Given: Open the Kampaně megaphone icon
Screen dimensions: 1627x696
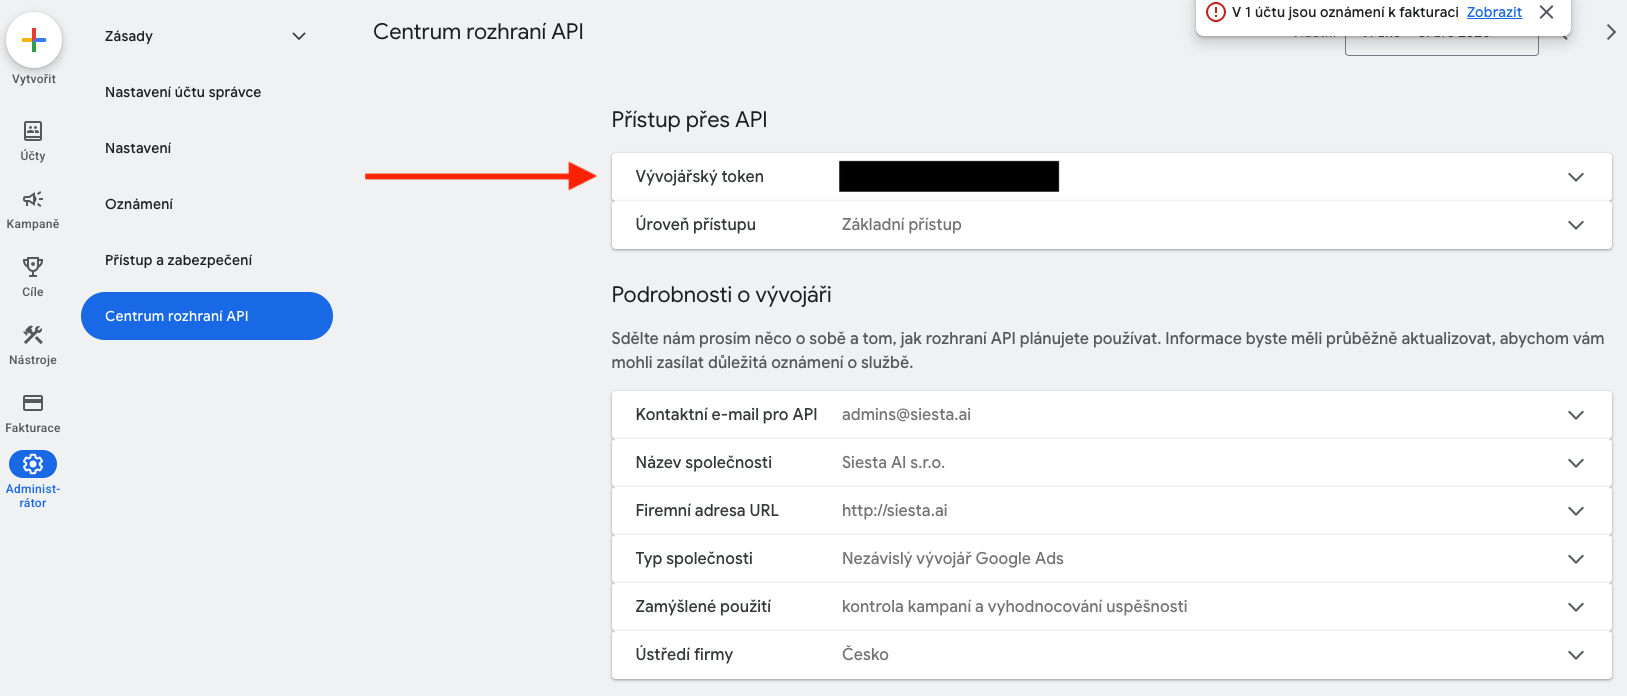Looking at the screenshot, I should click(x=33, y=199).
